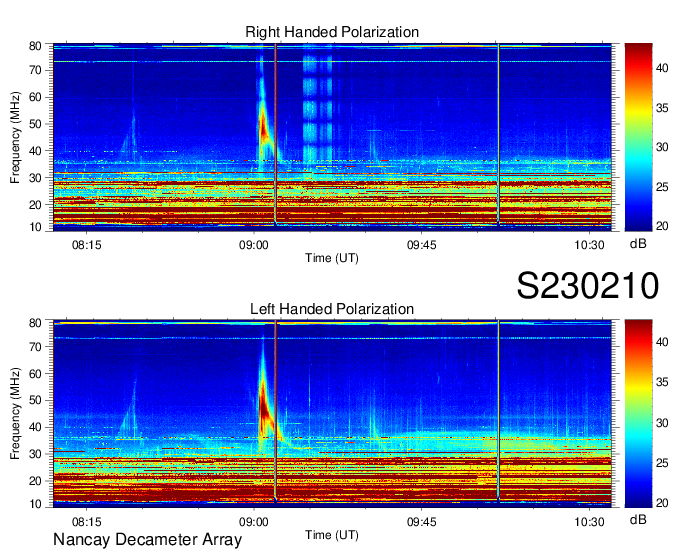The width and height of the screenshot is (680, 552).
Task: Click the 09:00 tick of Right Handed plot
Action: 254,245
